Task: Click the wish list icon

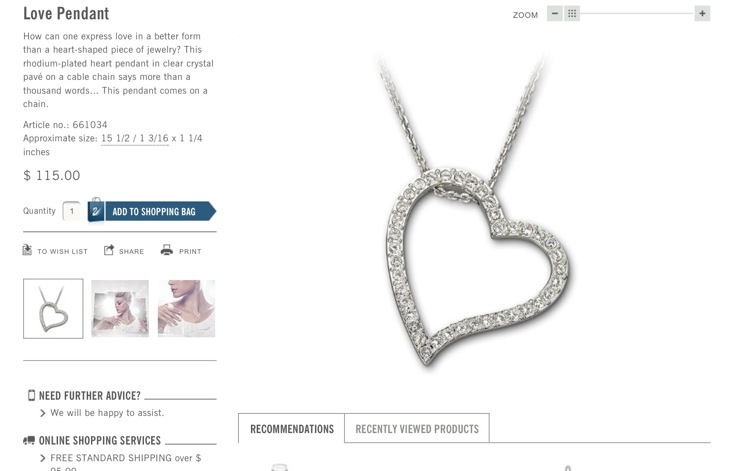Action: (27, 250)
